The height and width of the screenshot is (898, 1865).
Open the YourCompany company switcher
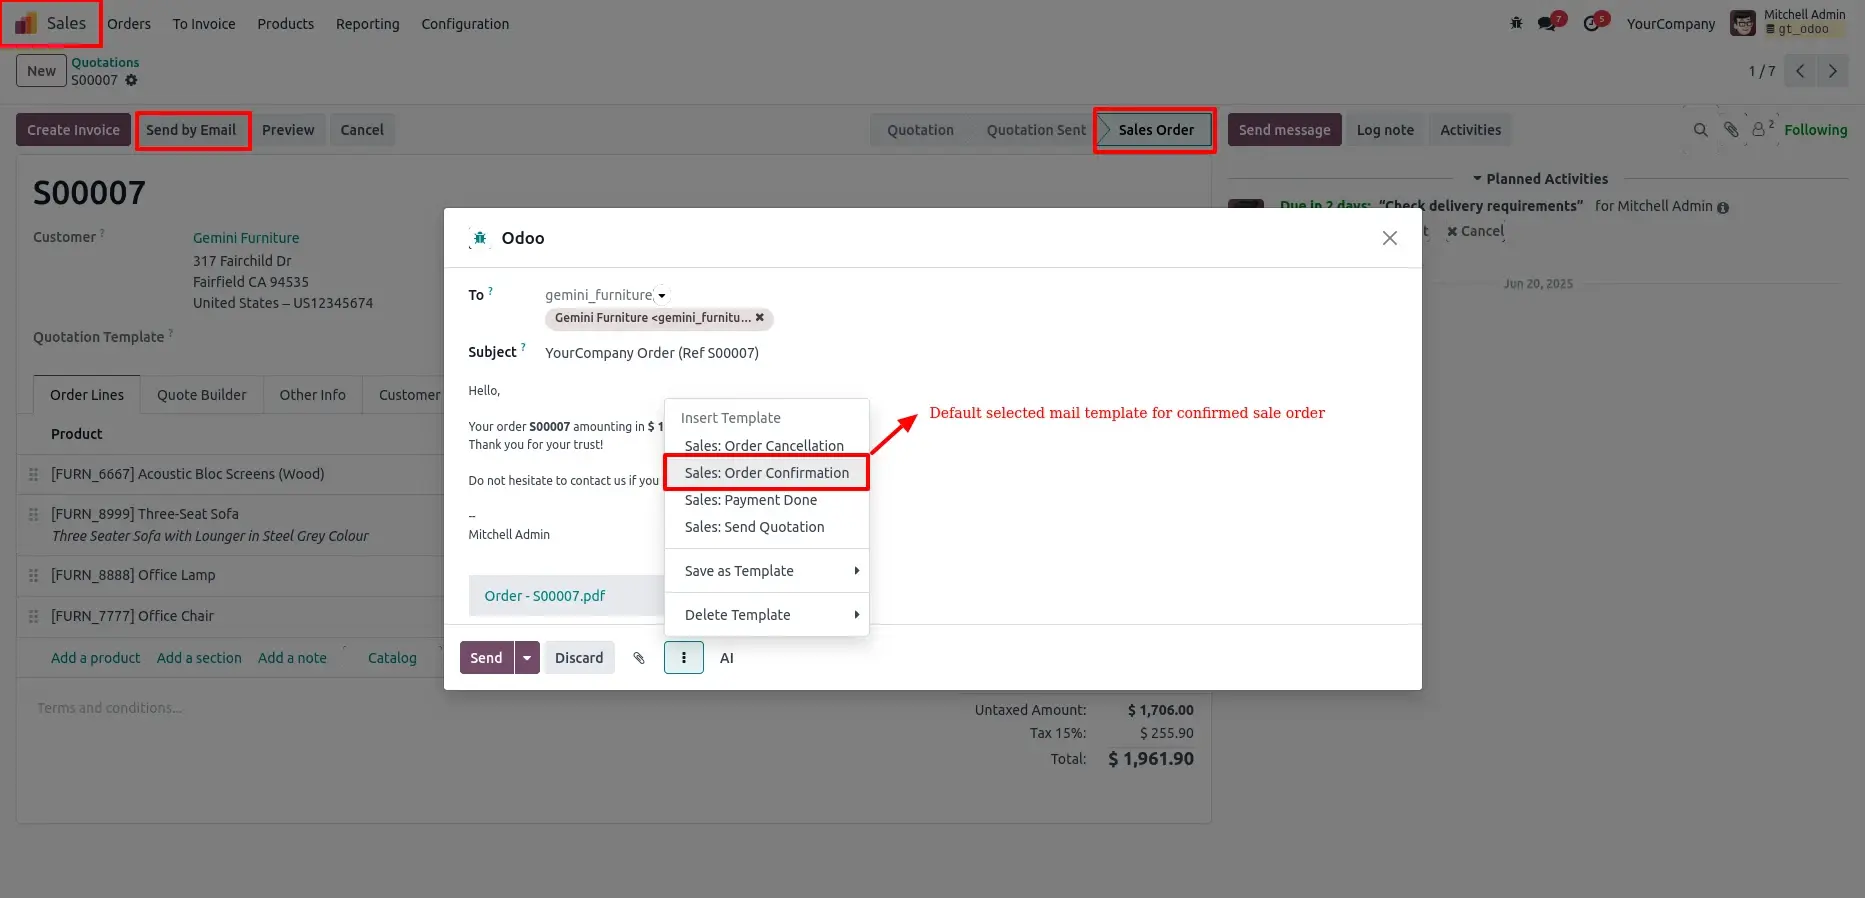[x=1670, y=24]
